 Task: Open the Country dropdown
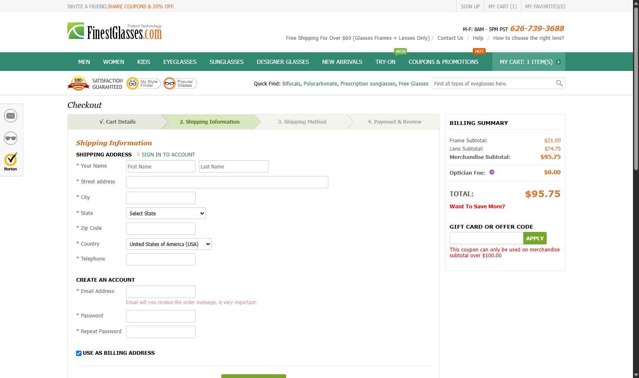(x=169, y=244)
